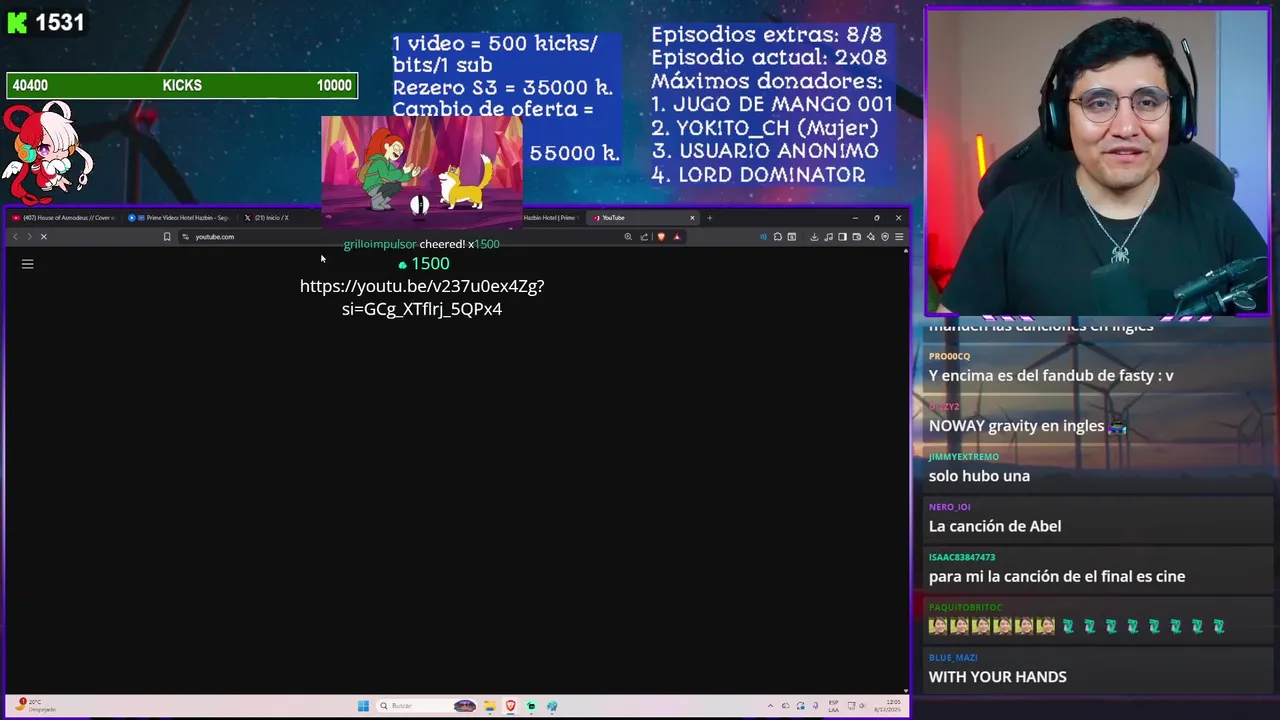
Task: Open the downloads arrow icon
Action: (814, 237)
